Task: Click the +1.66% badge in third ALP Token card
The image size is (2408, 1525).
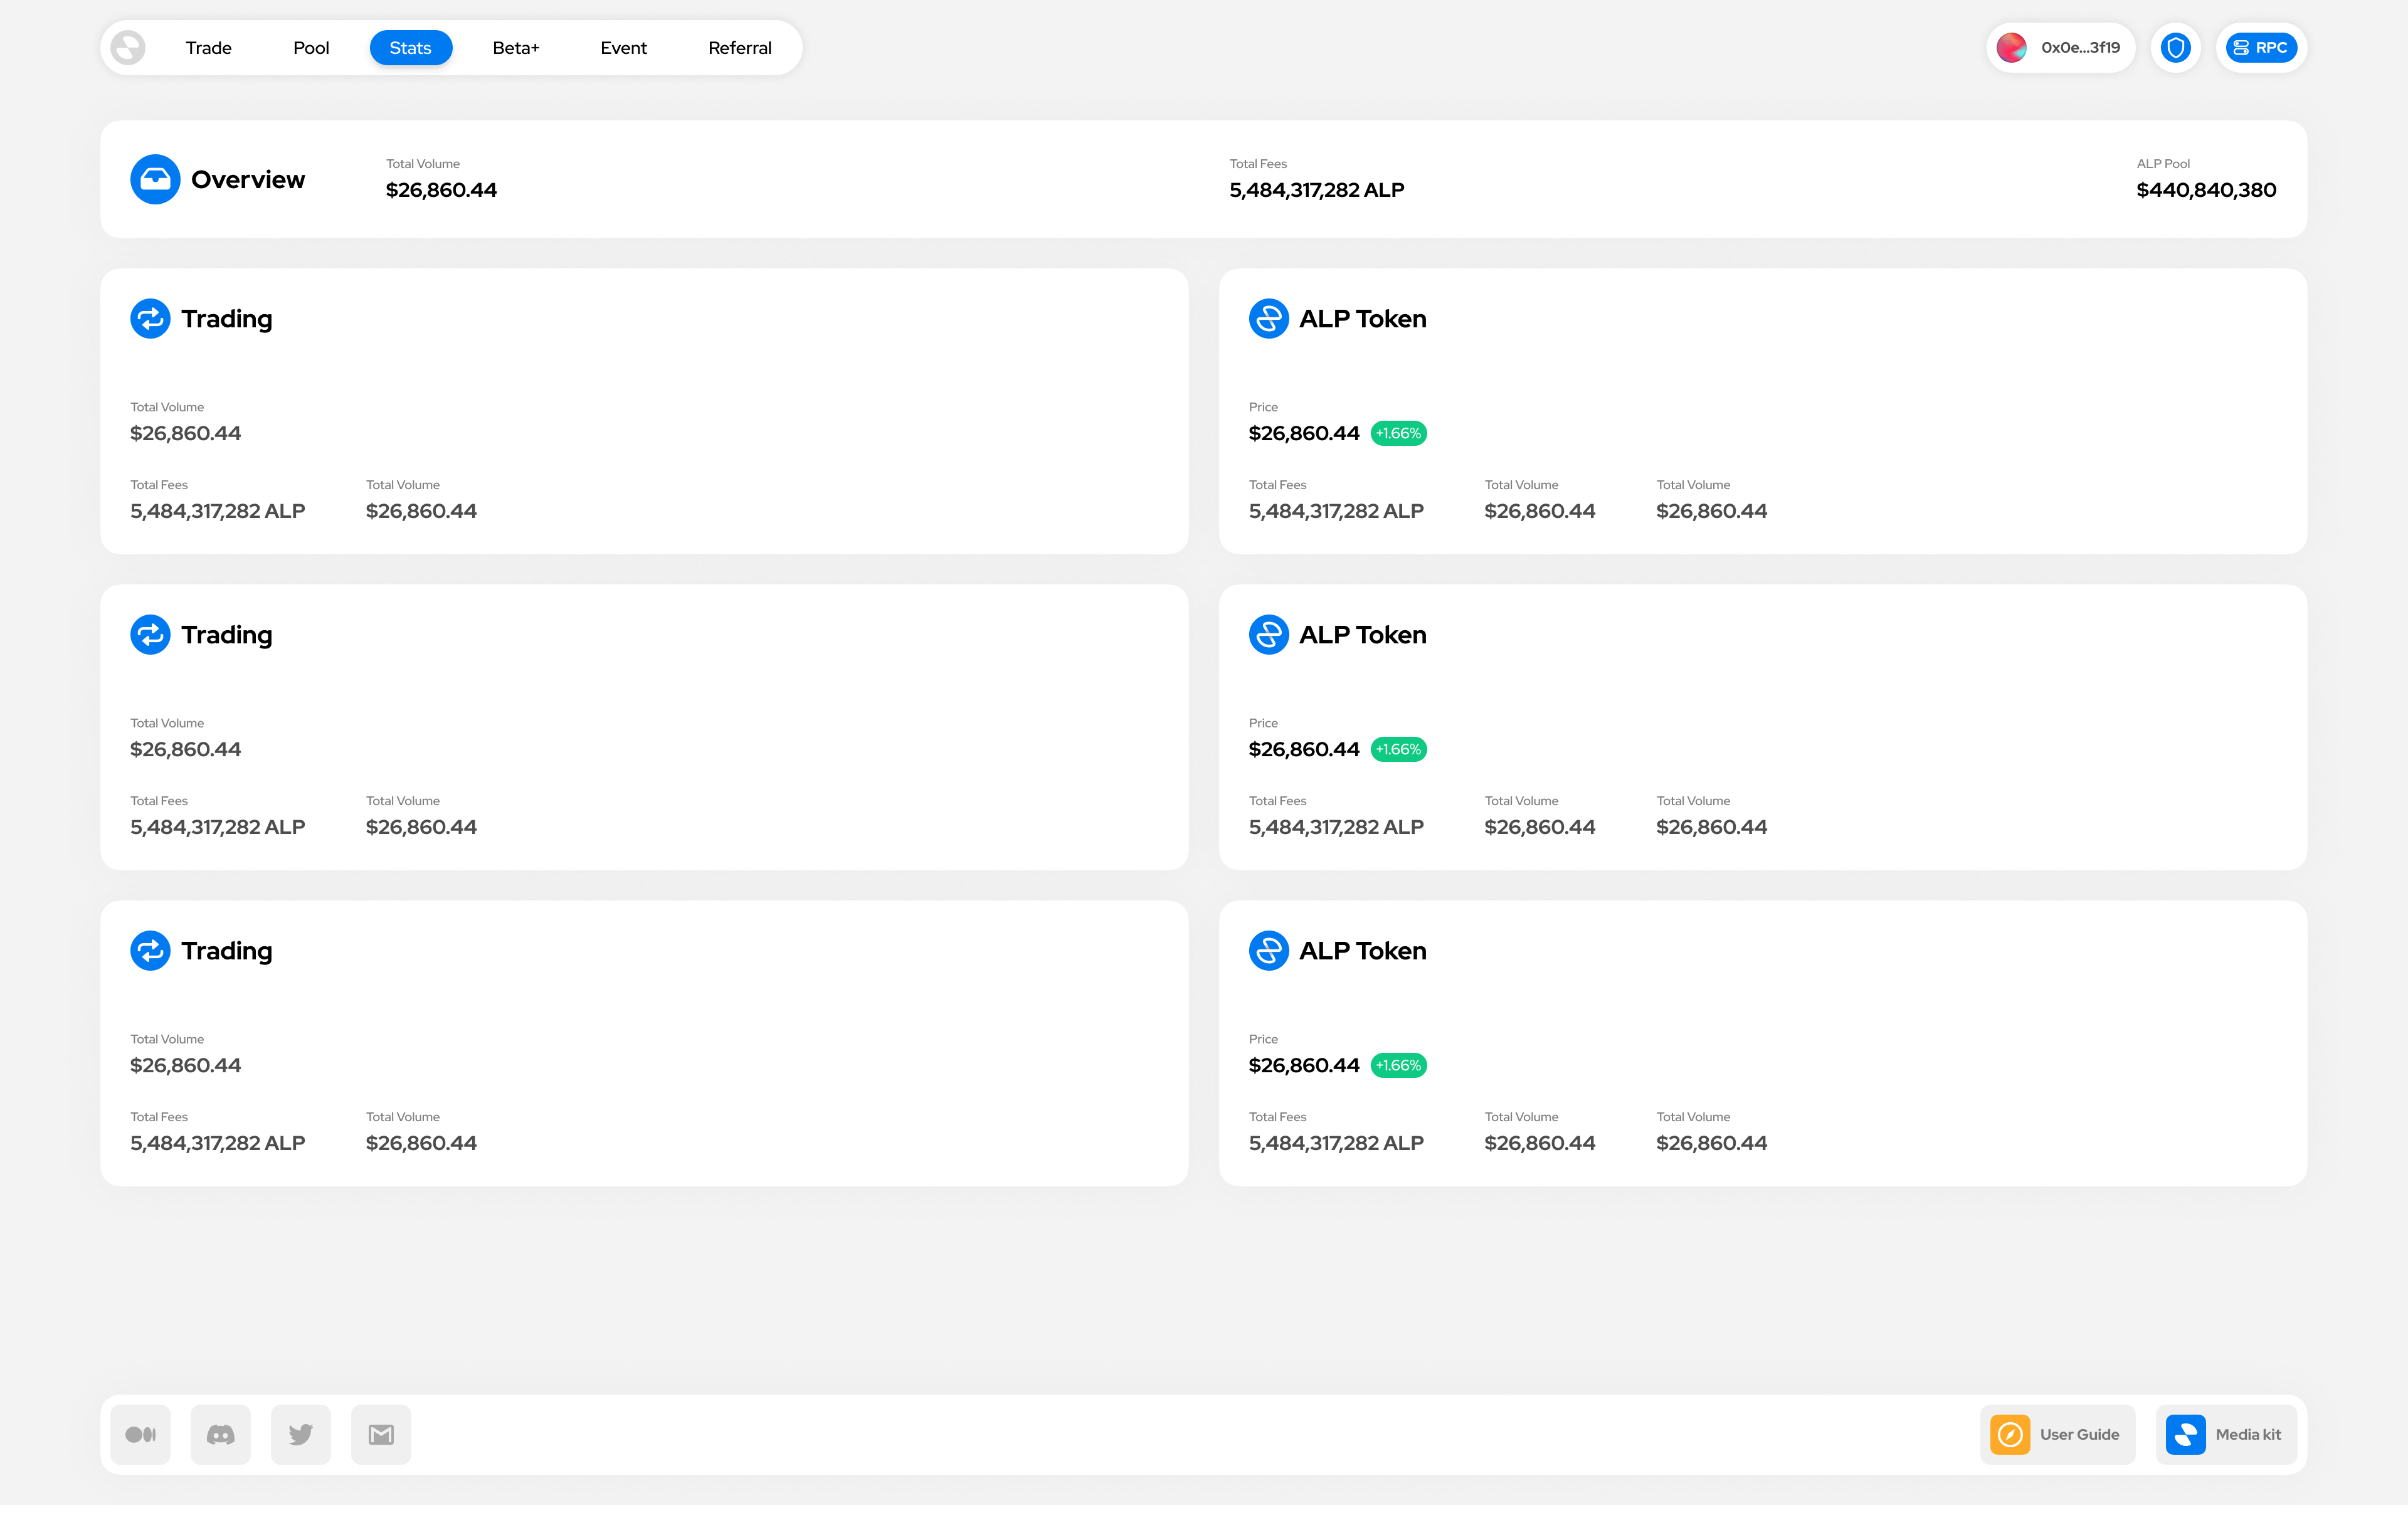Action: pyautogui.click(x=1398, y=1065)
